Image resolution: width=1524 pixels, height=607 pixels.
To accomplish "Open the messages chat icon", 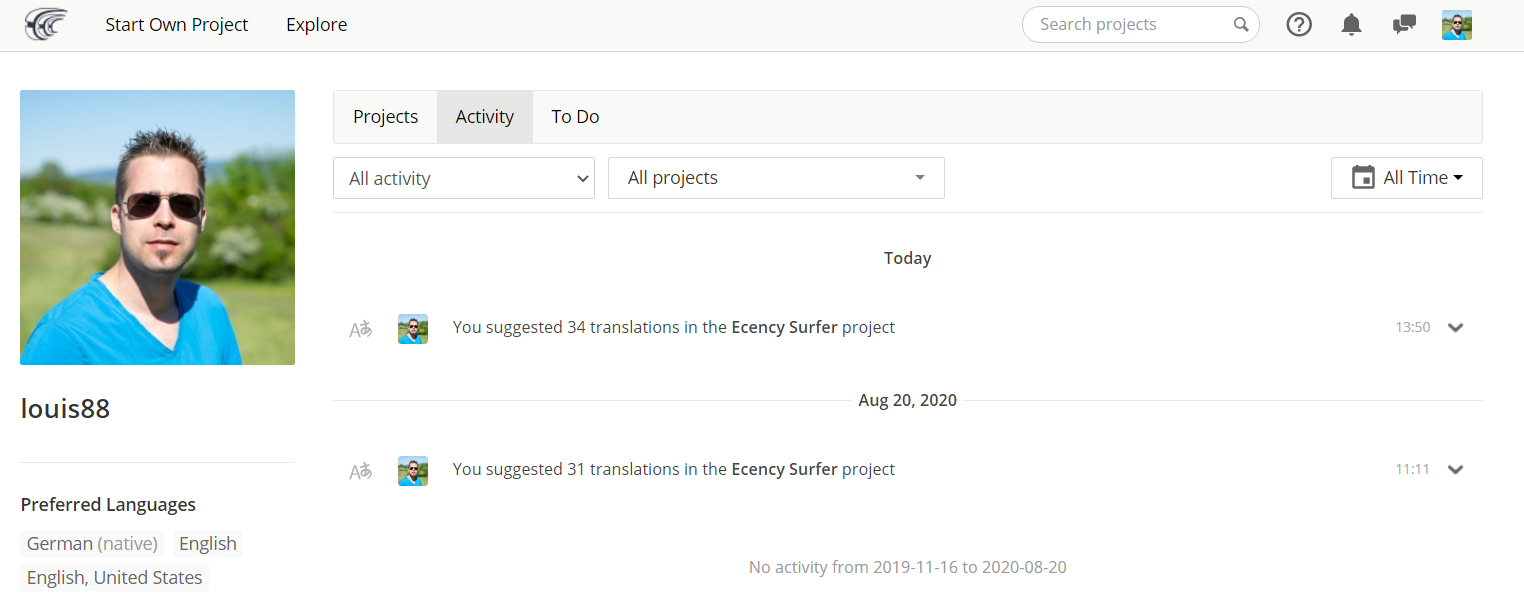I will [1404, 25].
